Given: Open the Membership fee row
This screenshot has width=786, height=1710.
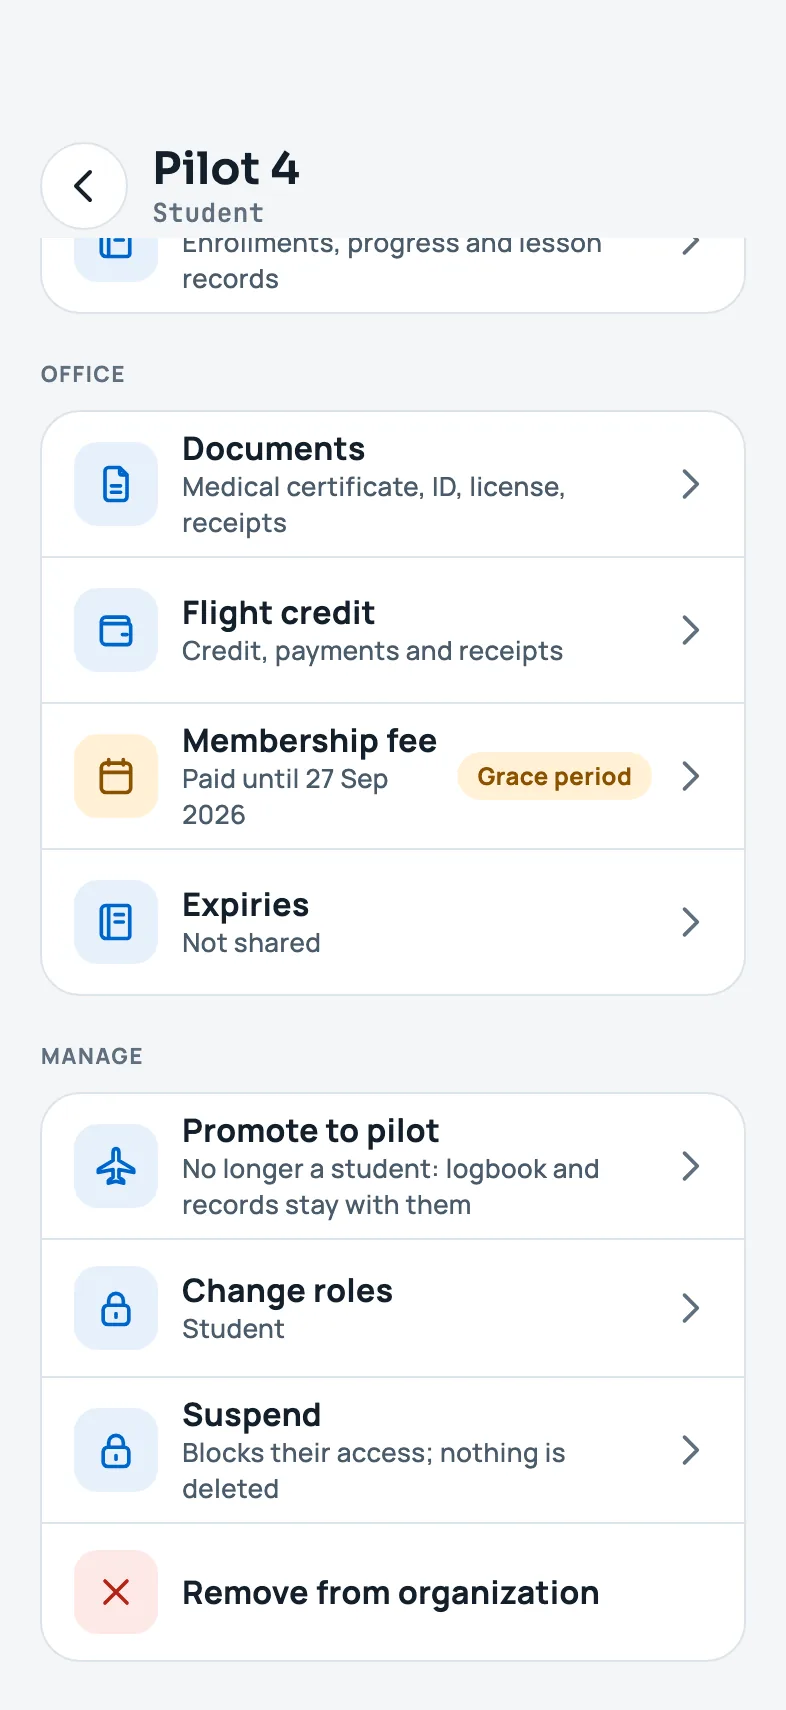Looking at the screenshot, I should [x=393, y=777].
